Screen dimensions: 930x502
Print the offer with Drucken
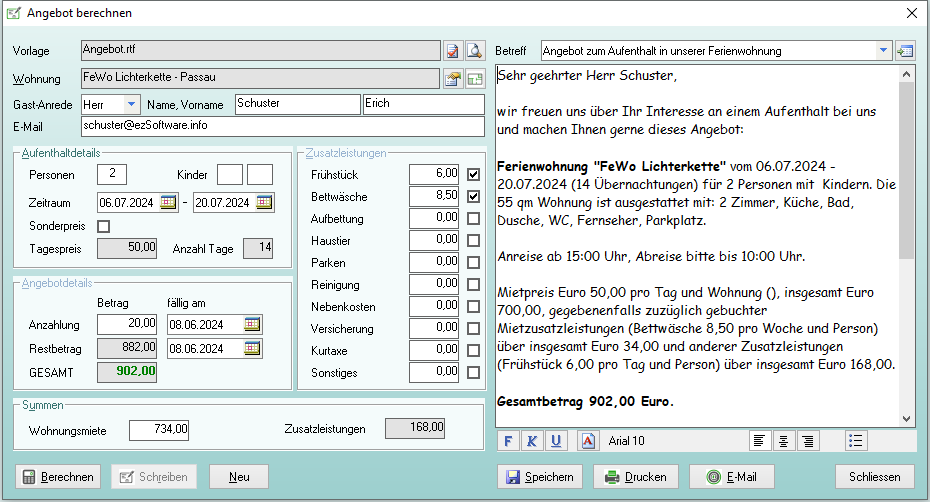pos(636,476)
